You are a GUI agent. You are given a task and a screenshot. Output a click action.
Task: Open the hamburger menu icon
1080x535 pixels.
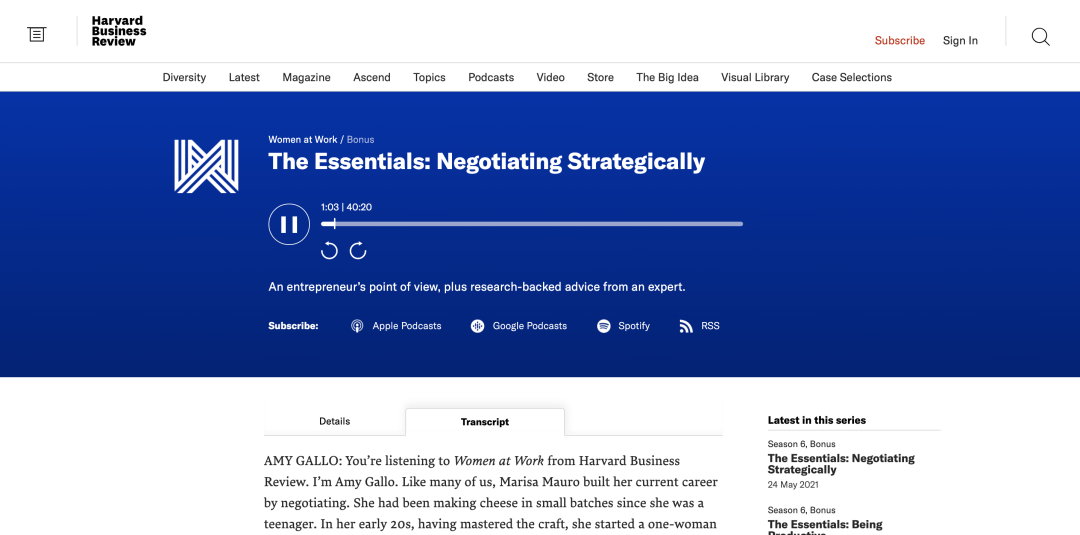tap(37, 35)
